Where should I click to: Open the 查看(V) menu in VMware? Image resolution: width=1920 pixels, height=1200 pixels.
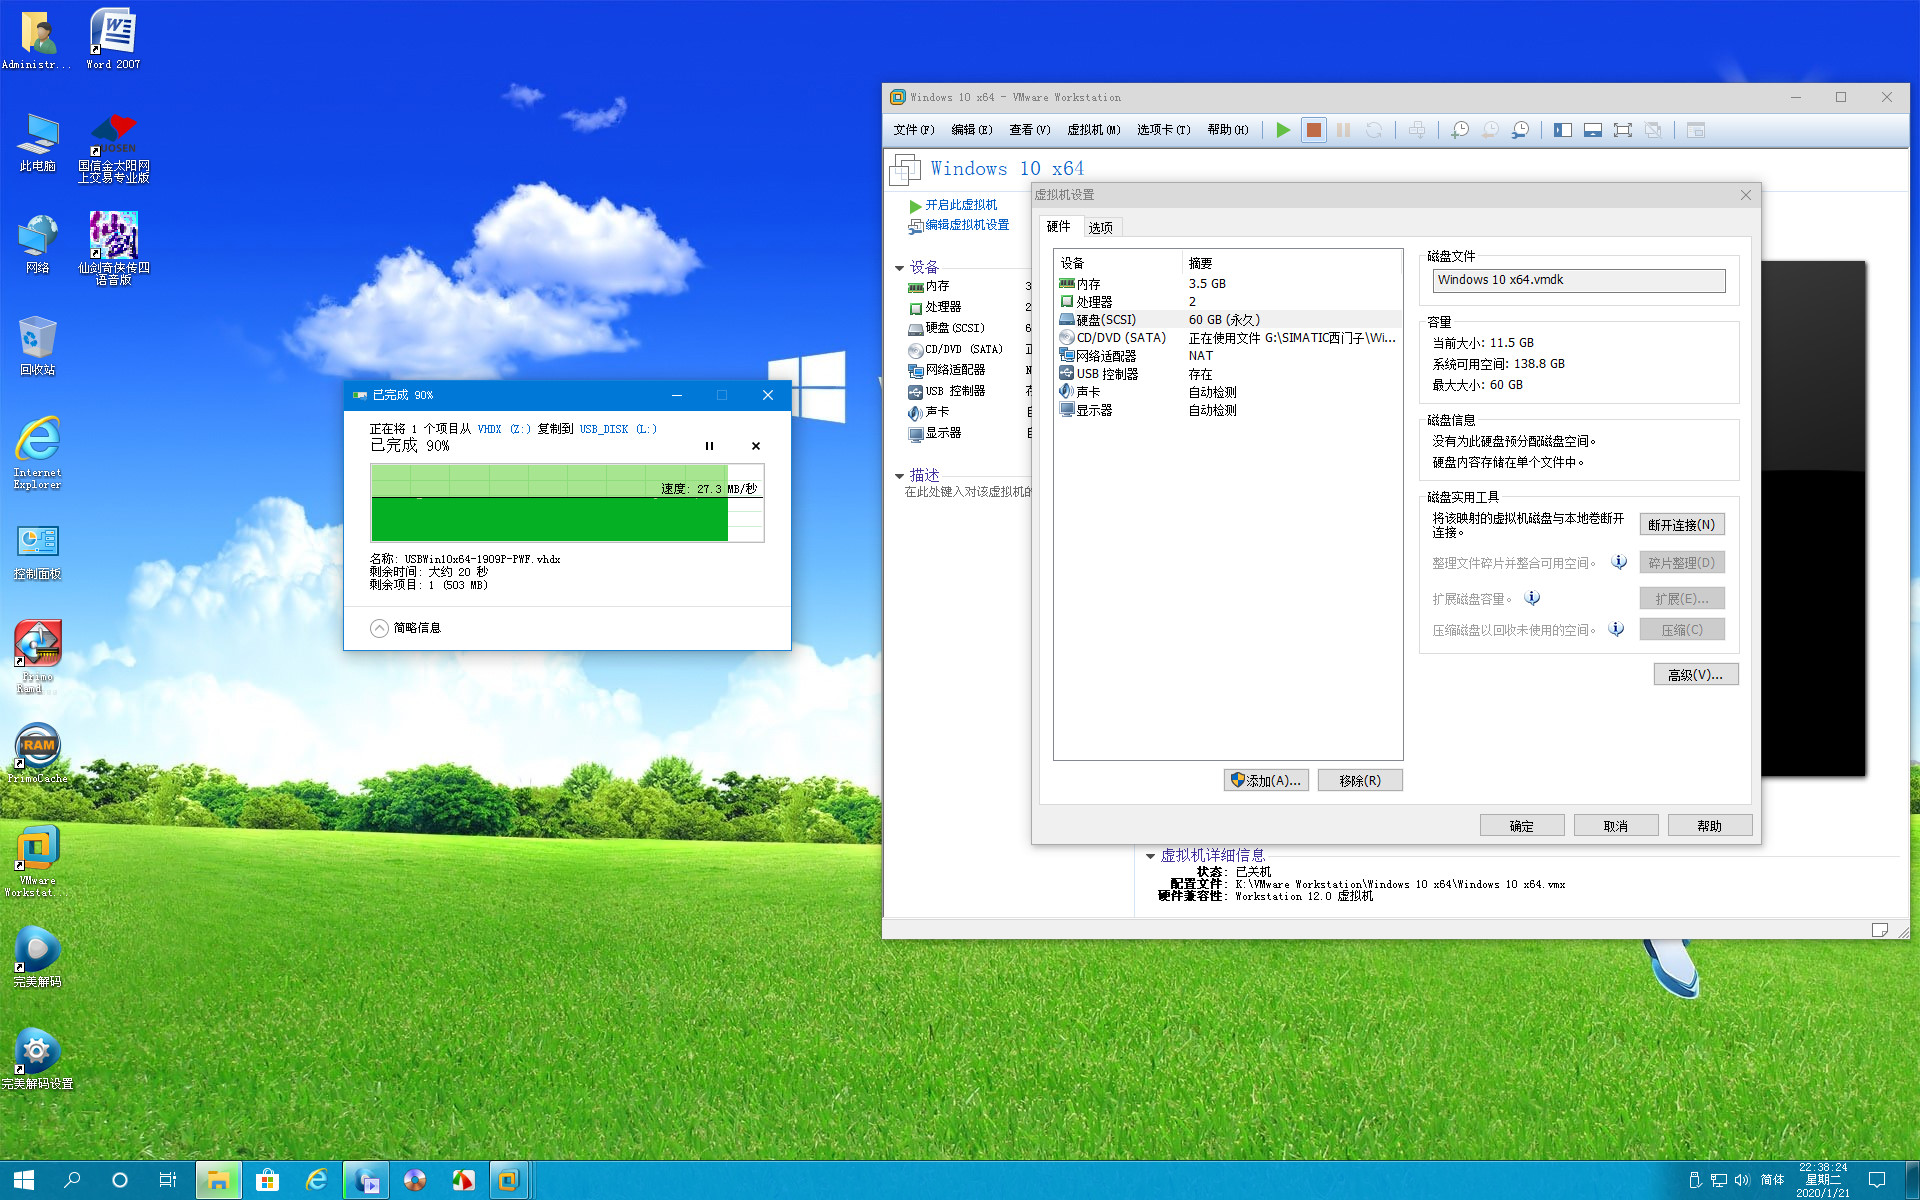1030,130
